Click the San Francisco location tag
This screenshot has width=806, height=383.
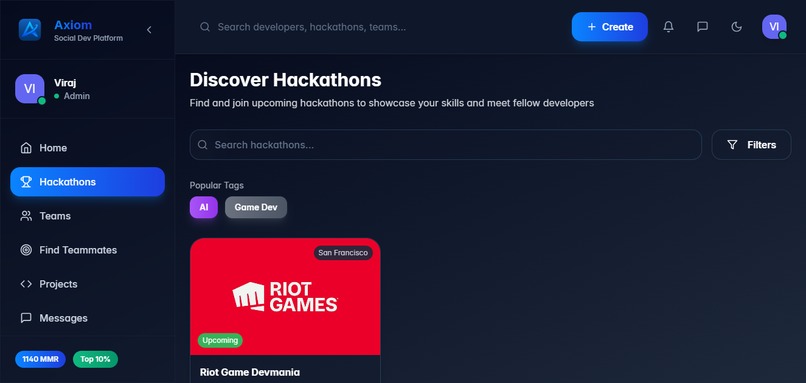click(x=343, y=252)
